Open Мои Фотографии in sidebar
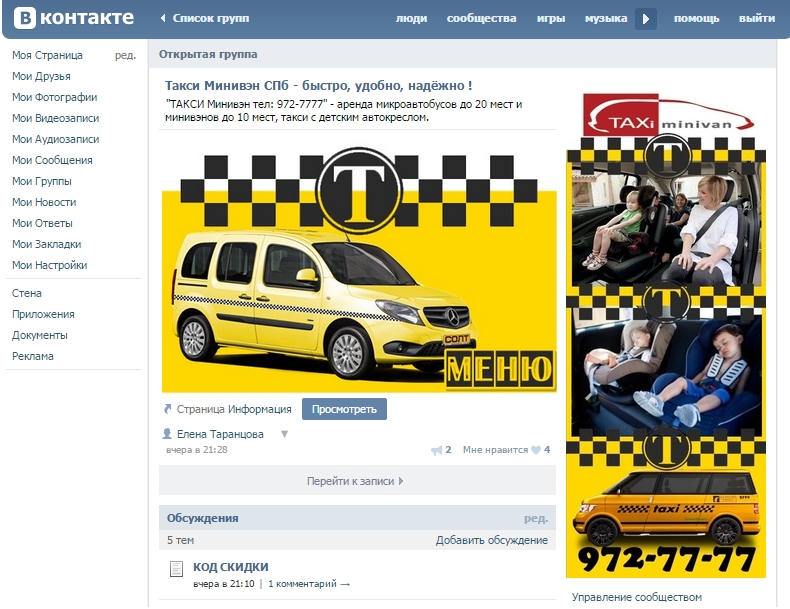This screenshot has width=790, height=609. 54,97
